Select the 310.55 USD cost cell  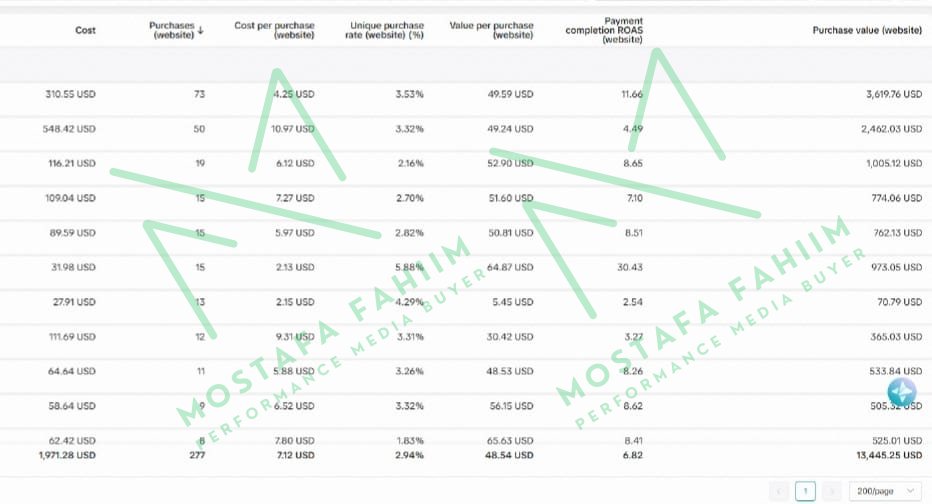pos(71,94)
